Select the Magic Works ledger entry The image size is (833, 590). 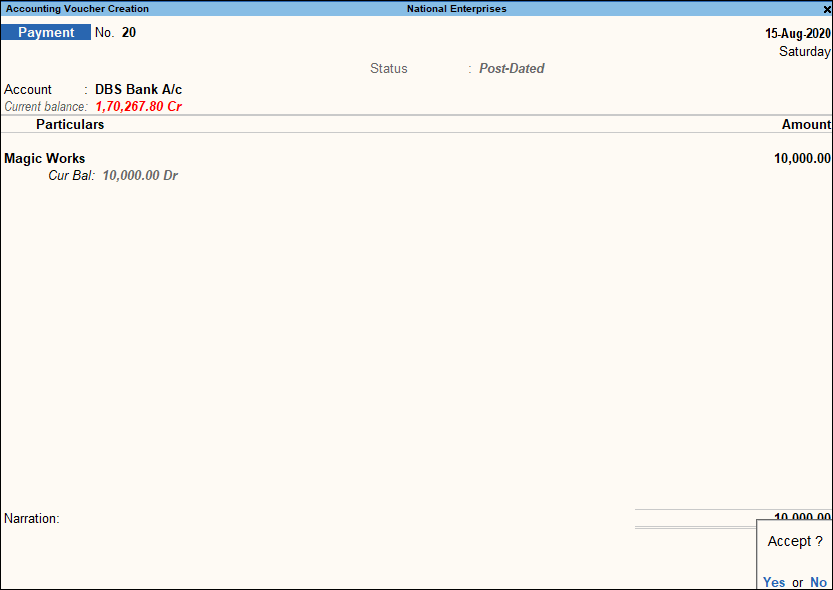click(x=44, y=158)
